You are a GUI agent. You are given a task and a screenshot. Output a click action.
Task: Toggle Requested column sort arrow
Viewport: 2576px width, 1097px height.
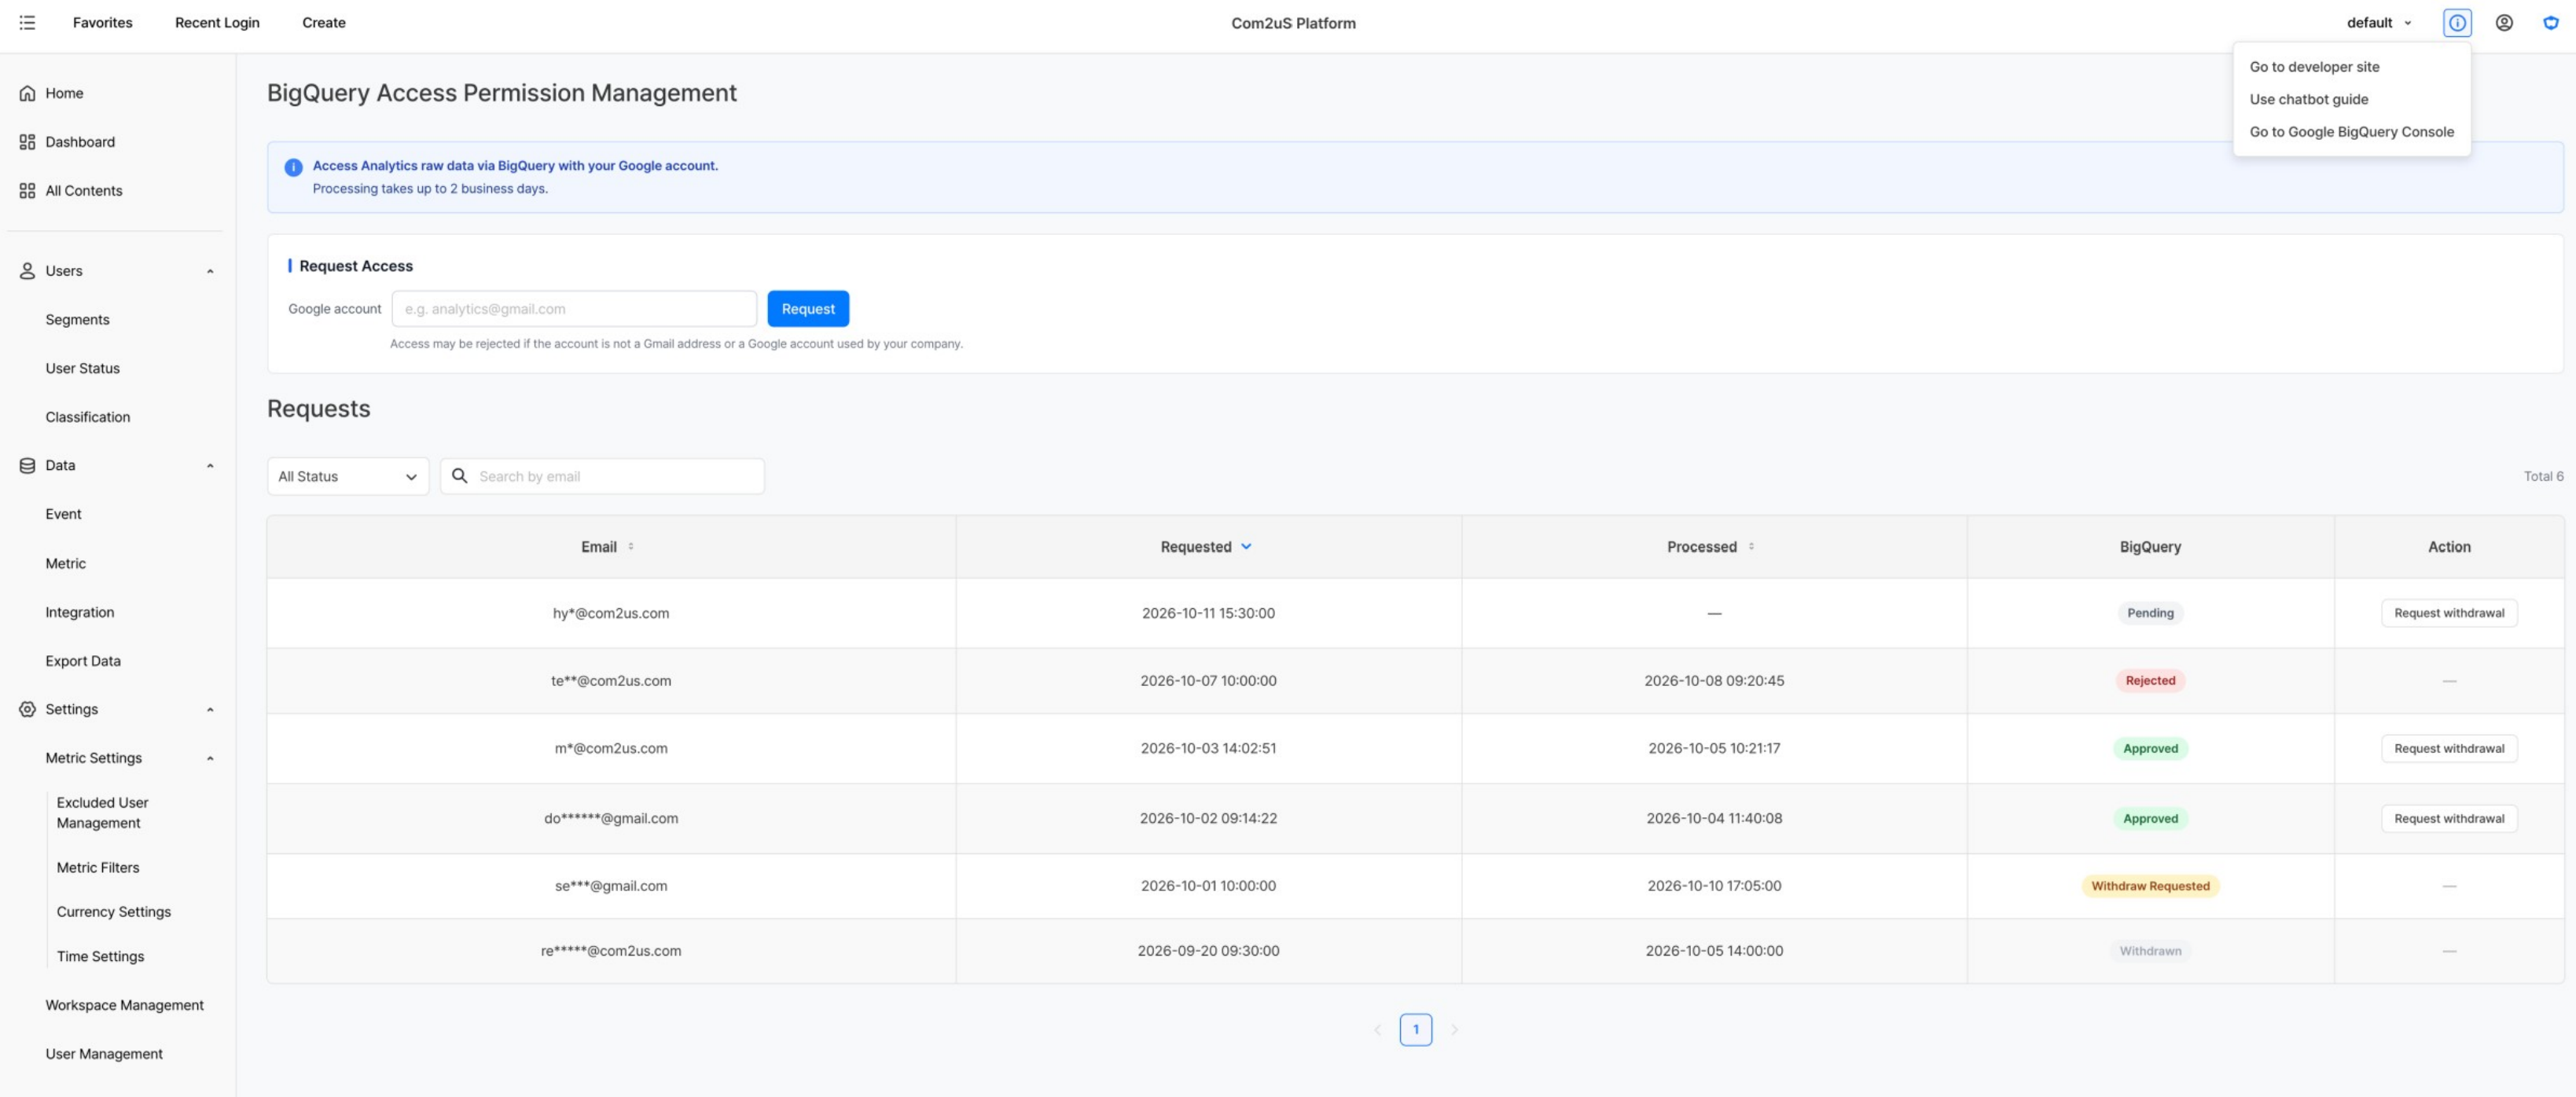coord(1246,546)
